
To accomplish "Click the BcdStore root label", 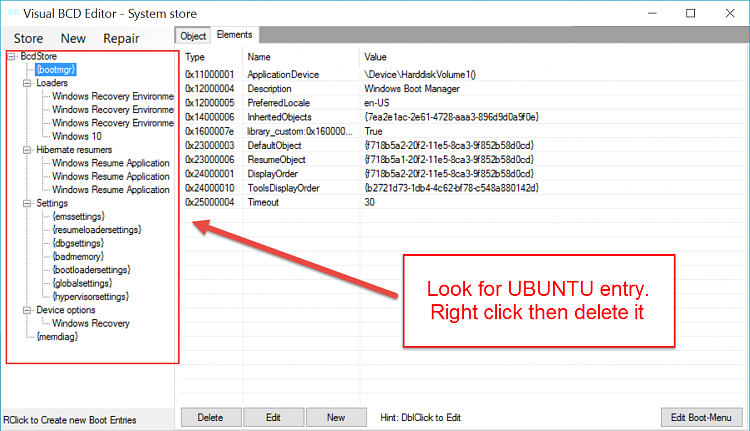I will (x=38, y=56).
